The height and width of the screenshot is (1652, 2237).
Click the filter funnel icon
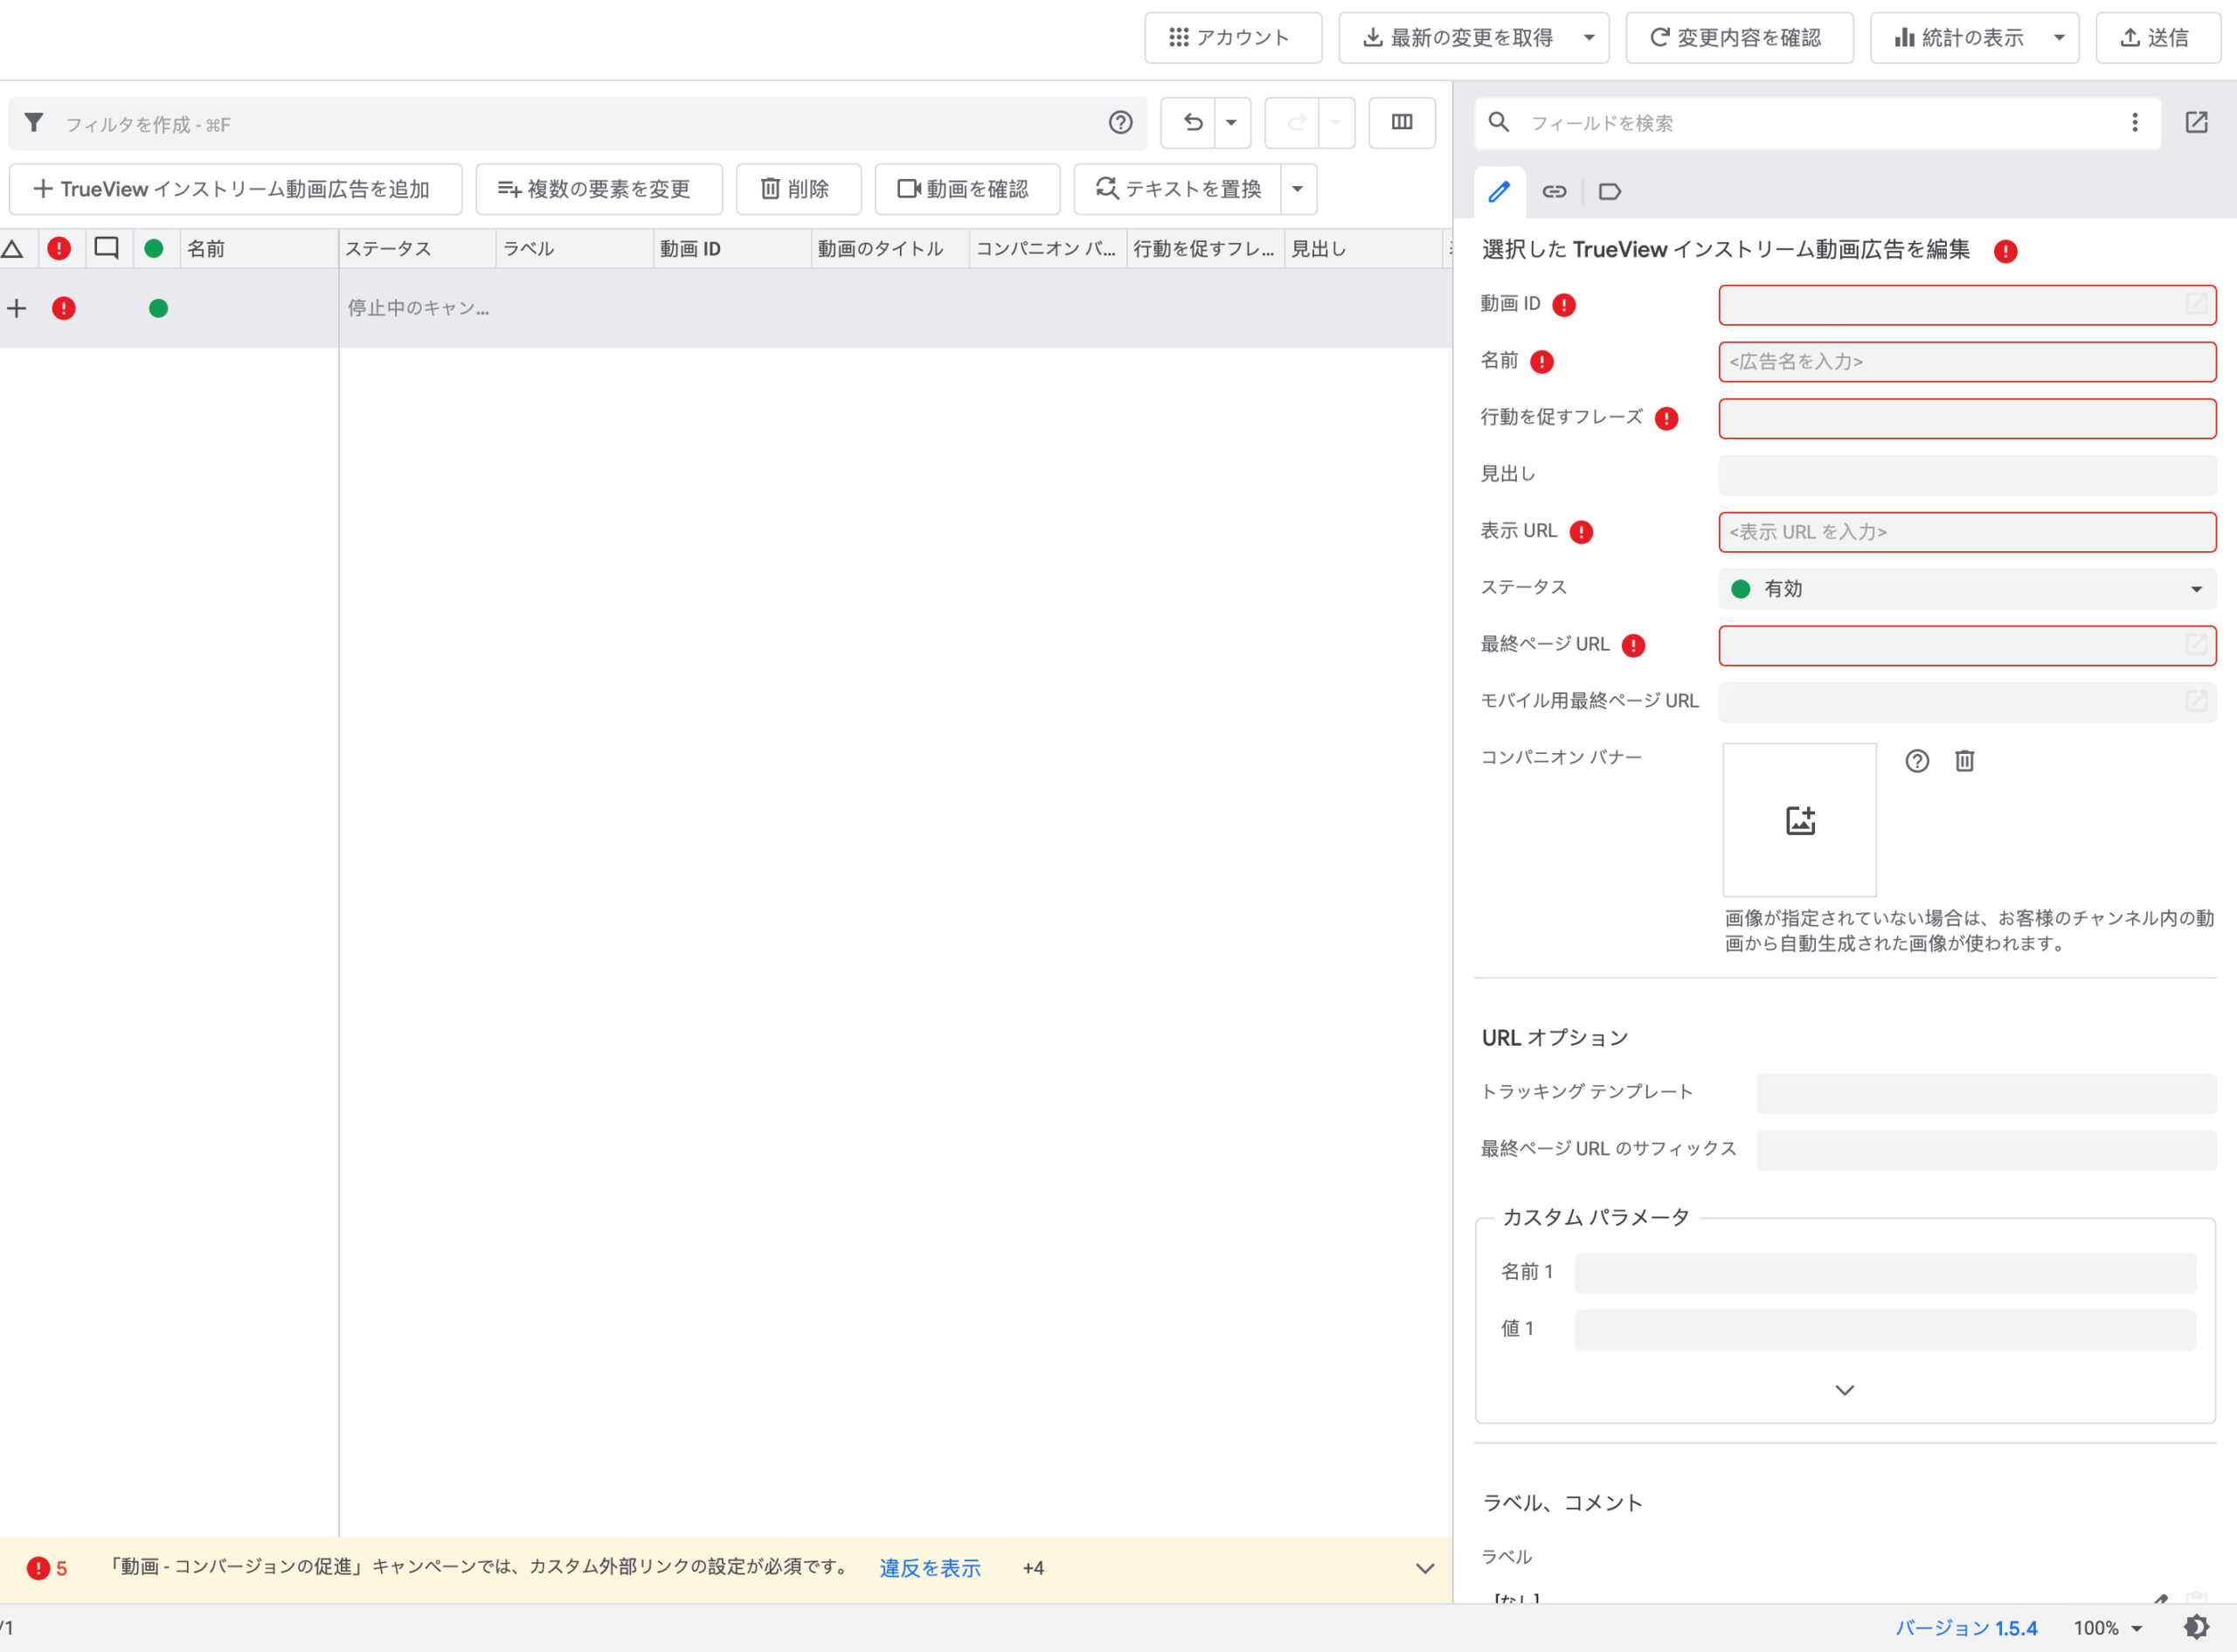(x=34, y=123)
